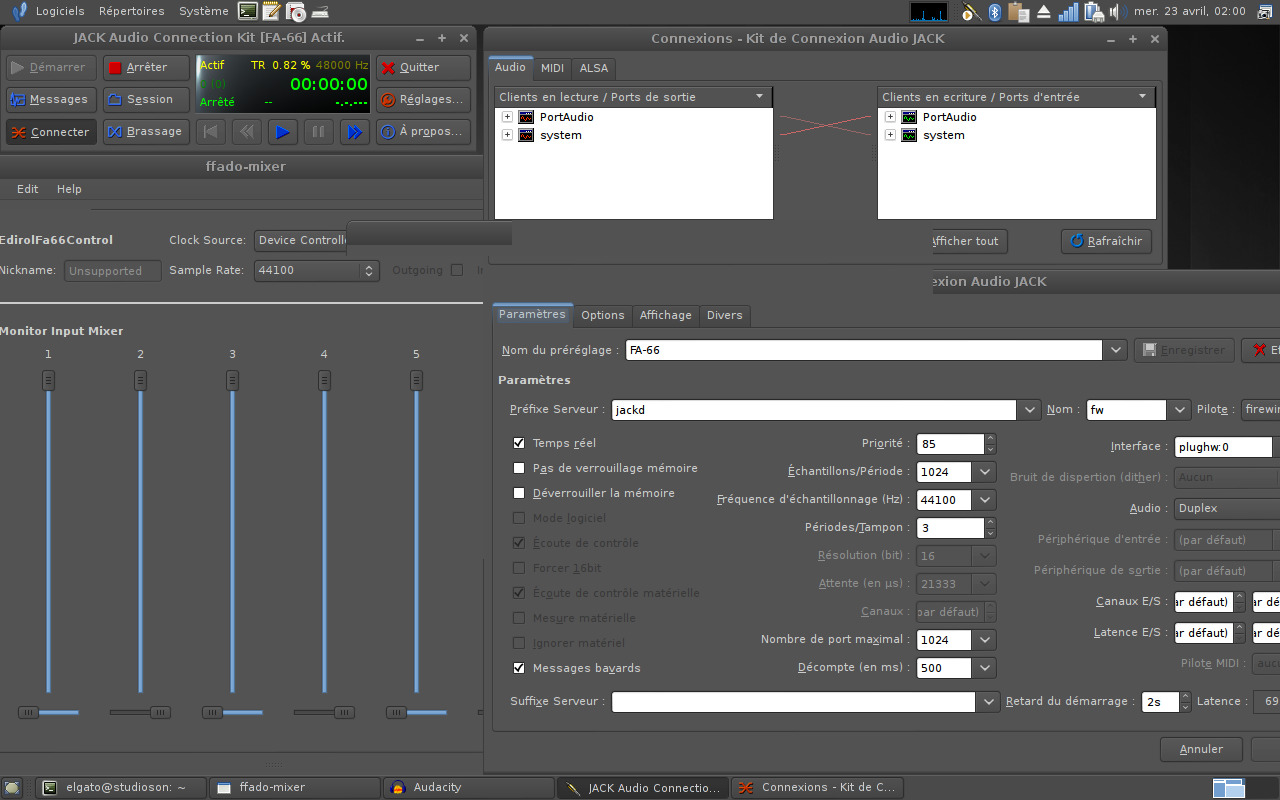Screen dimensions: 1280x800
Task: Enable Pas de verrouillage mémoire checkbox
Action: 519,468
